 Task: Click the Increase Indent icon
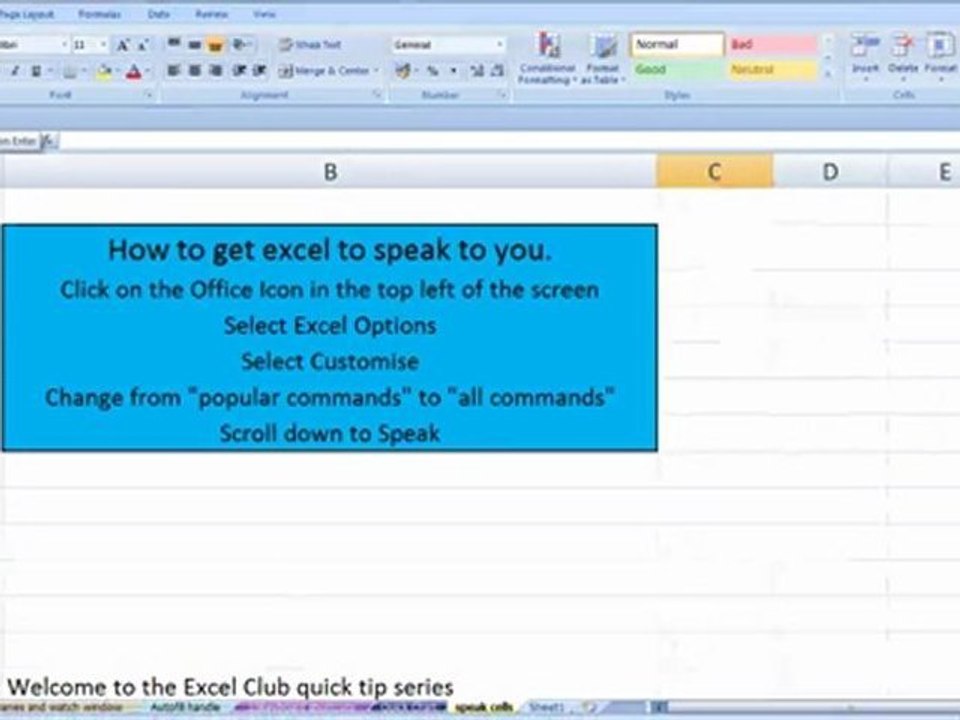point(260,71)
